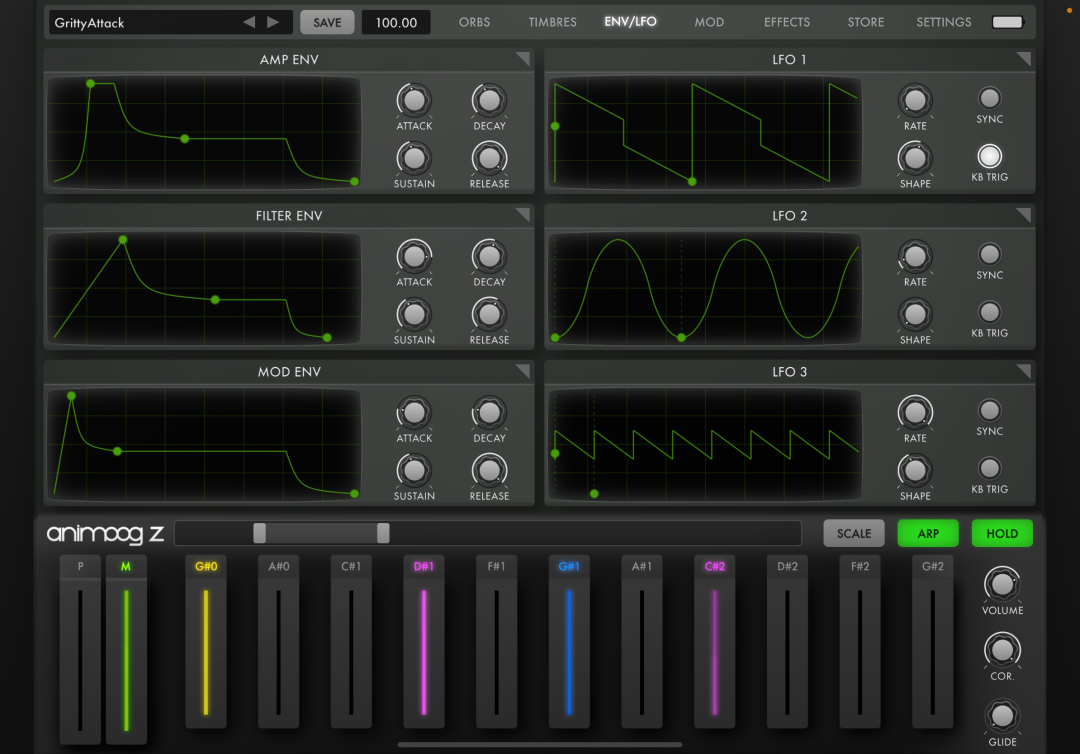Tap the G#0 key strip
The height and width of the screenshot is (754, 1080).
click(x=206, y=642)
